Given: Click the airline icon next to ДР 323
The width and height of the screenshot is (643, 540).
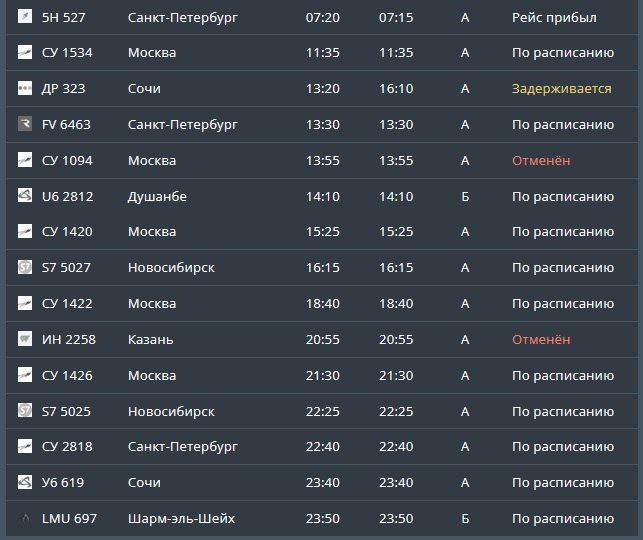Looking at the screenshot, I should click(25, 88).
